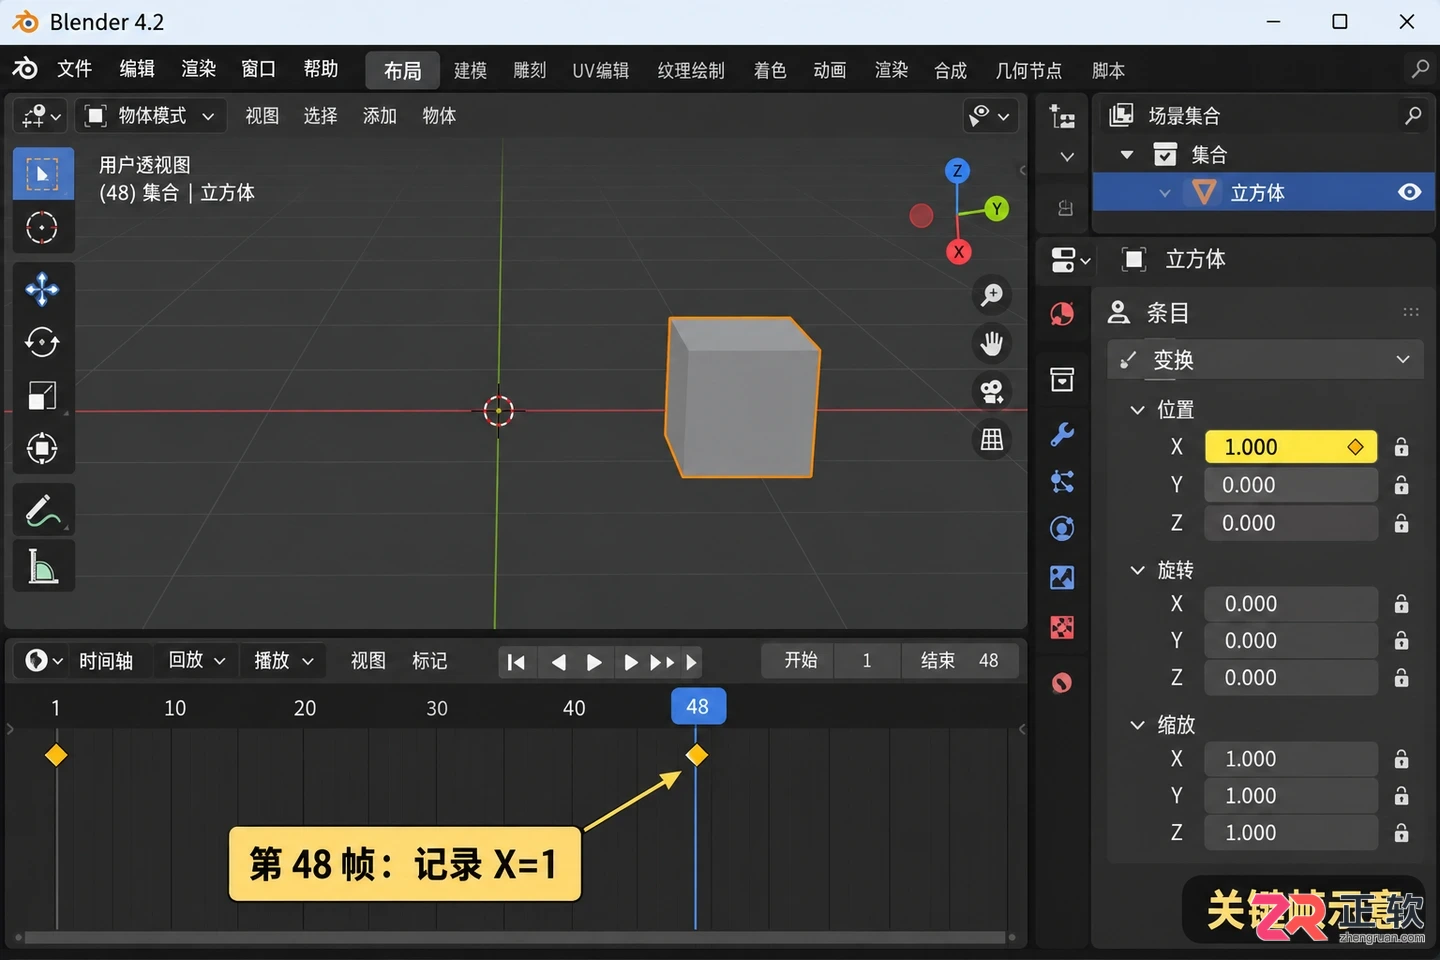
Task: Select the Measure tool
Action: [x=42, y=566]
